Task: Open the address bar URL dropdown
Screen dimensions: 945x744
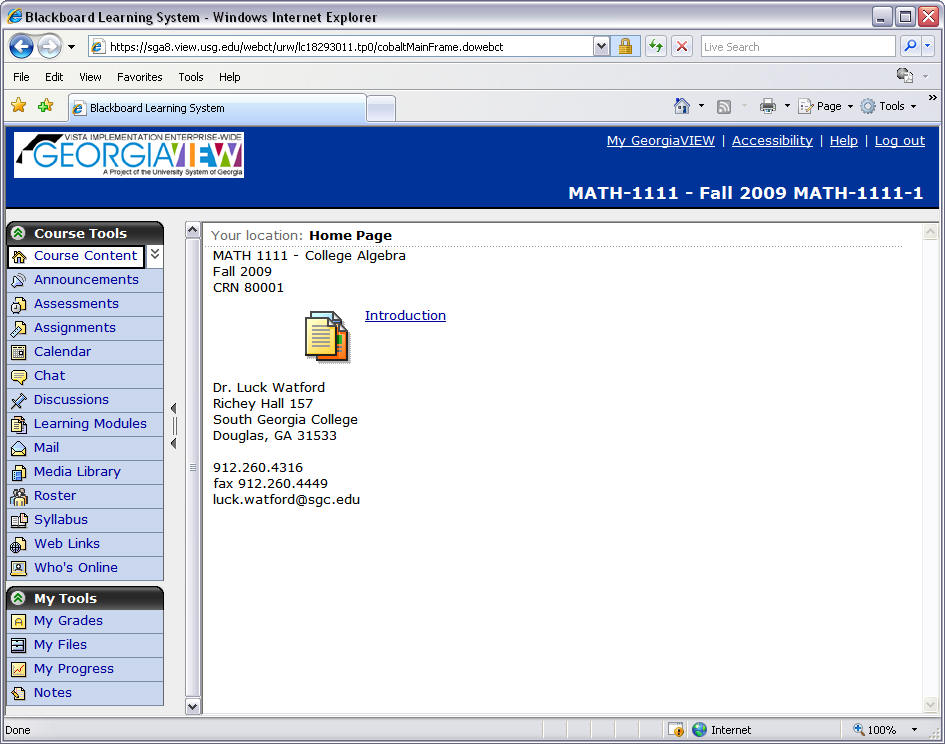Action: (601, 46)
